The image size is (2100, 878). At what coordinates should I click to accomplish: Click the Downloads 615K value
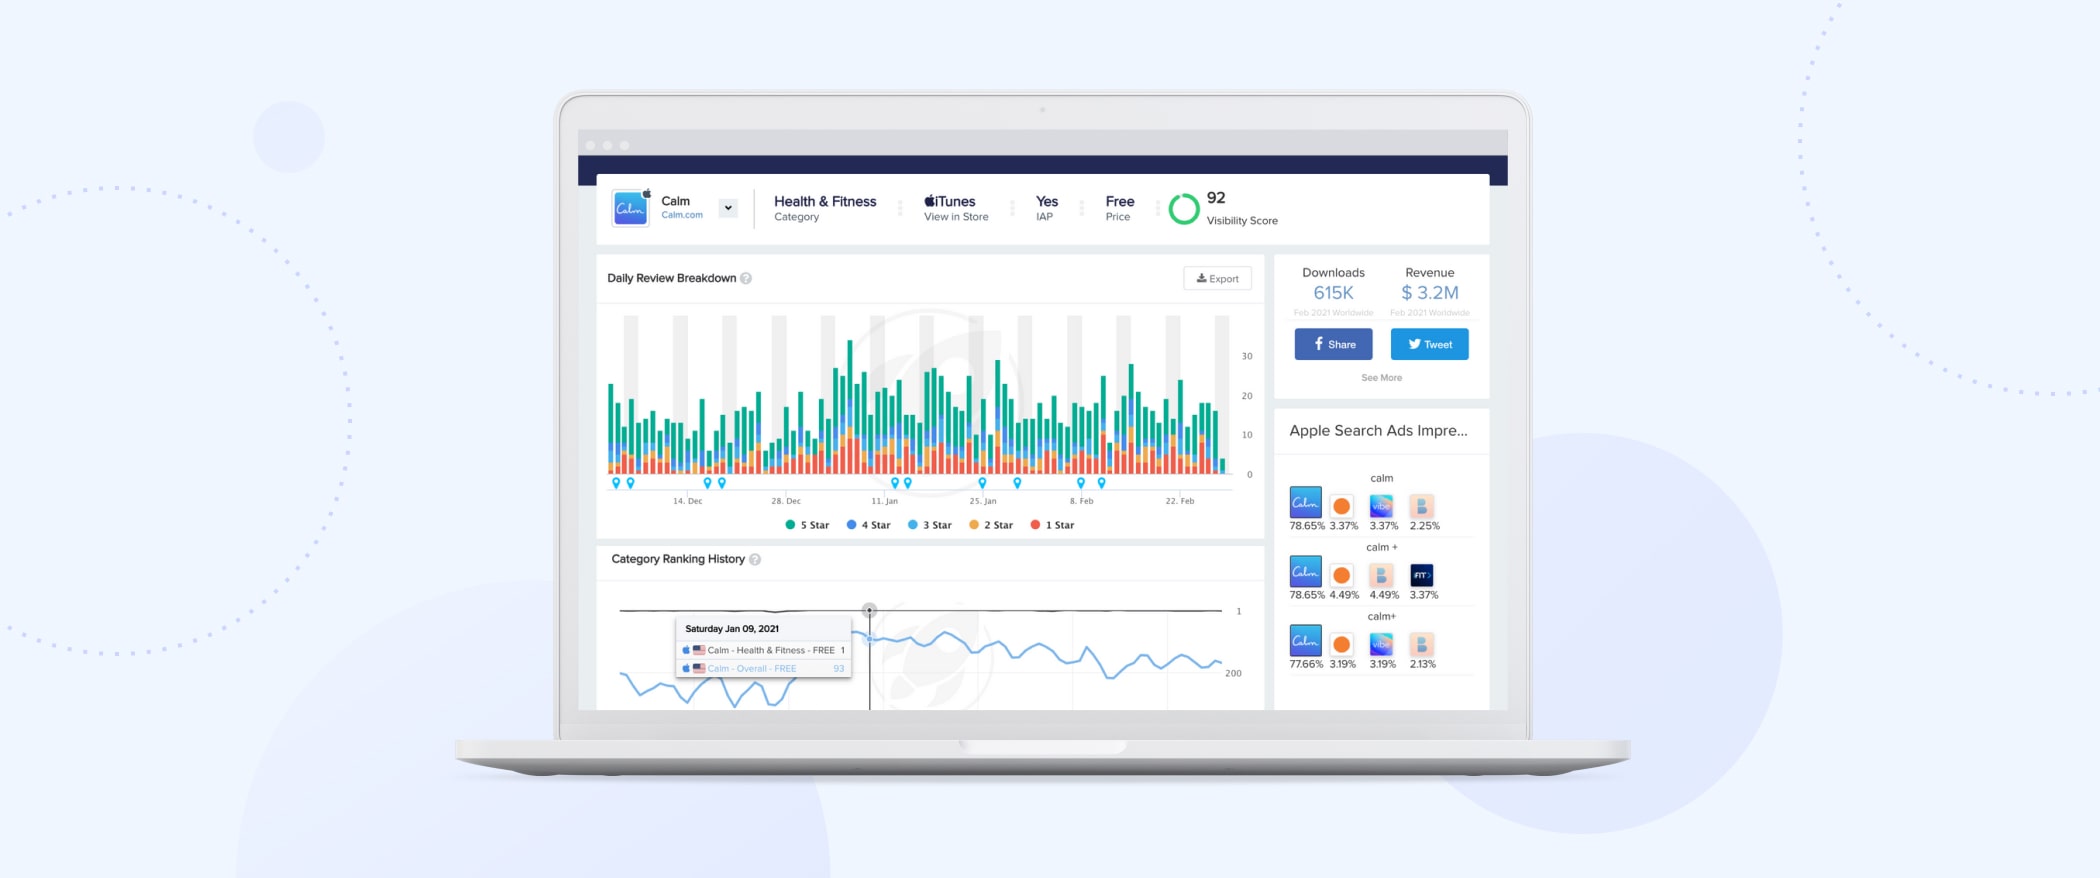coord(1333,293)
